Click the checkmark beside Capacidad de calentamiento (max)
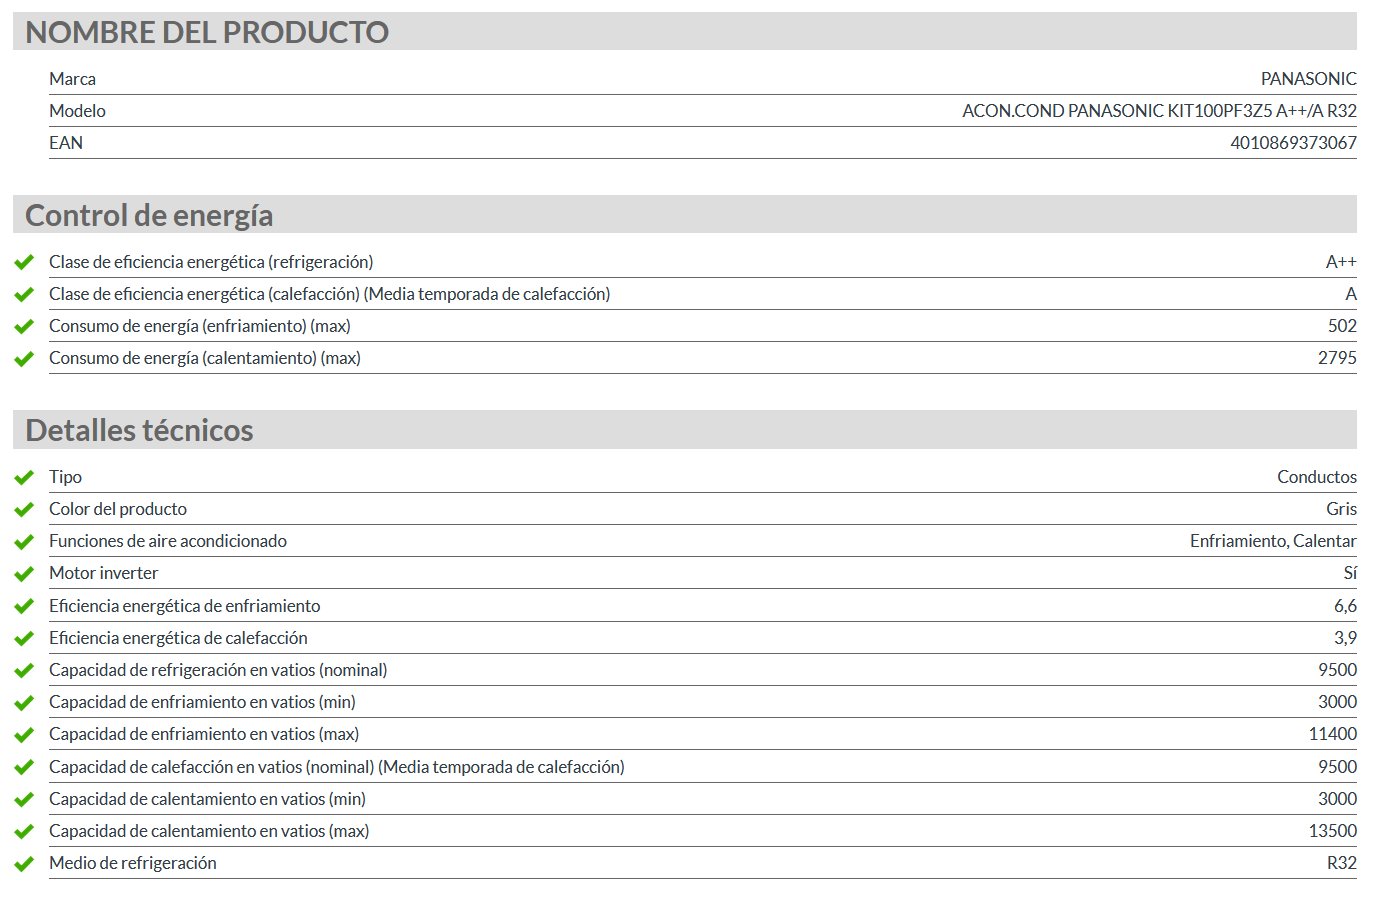This screenshot has width=1373, height=906. tap(24, 832)
